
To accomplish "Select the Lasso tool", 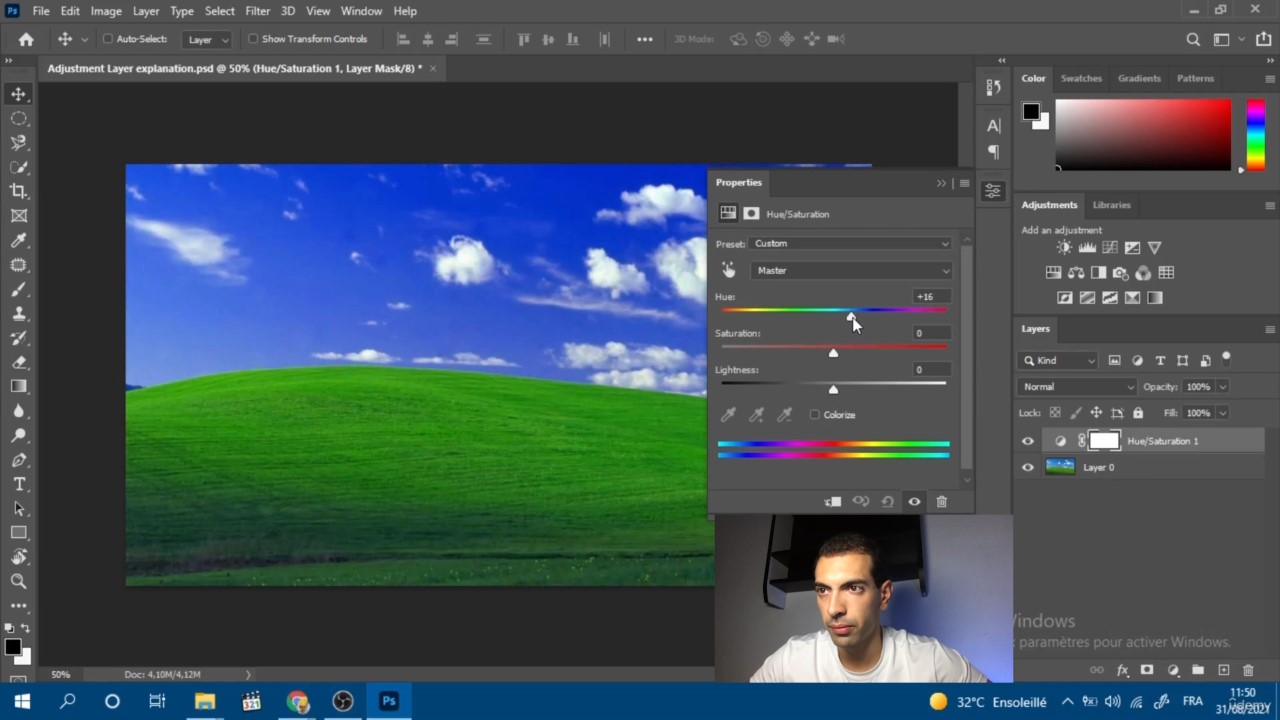I will [19, 143].
